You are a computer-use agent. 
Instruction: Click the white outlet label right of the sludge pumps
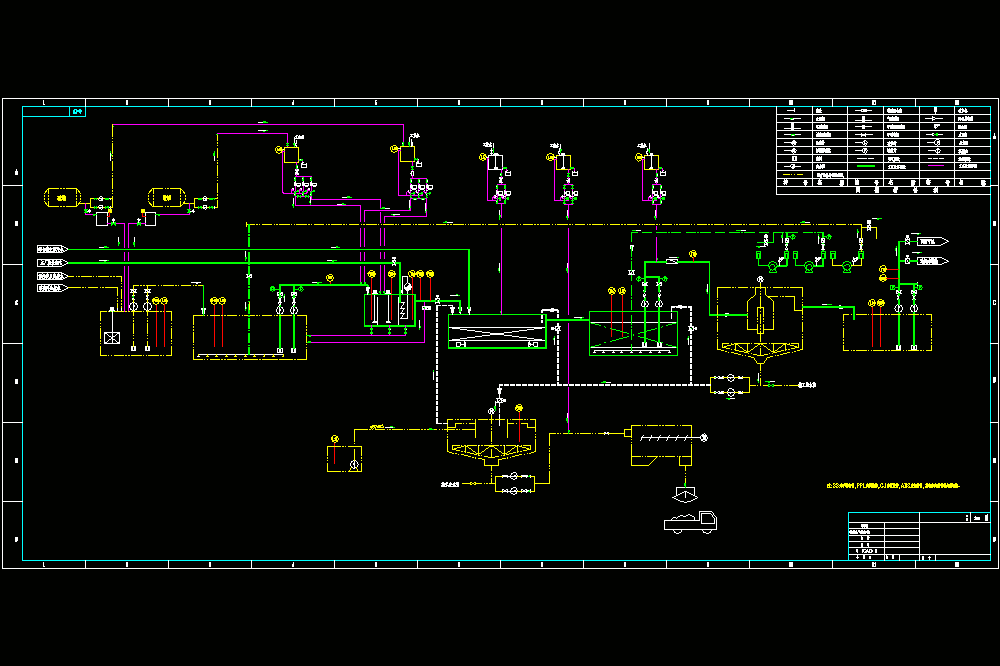tap(807, 385)
